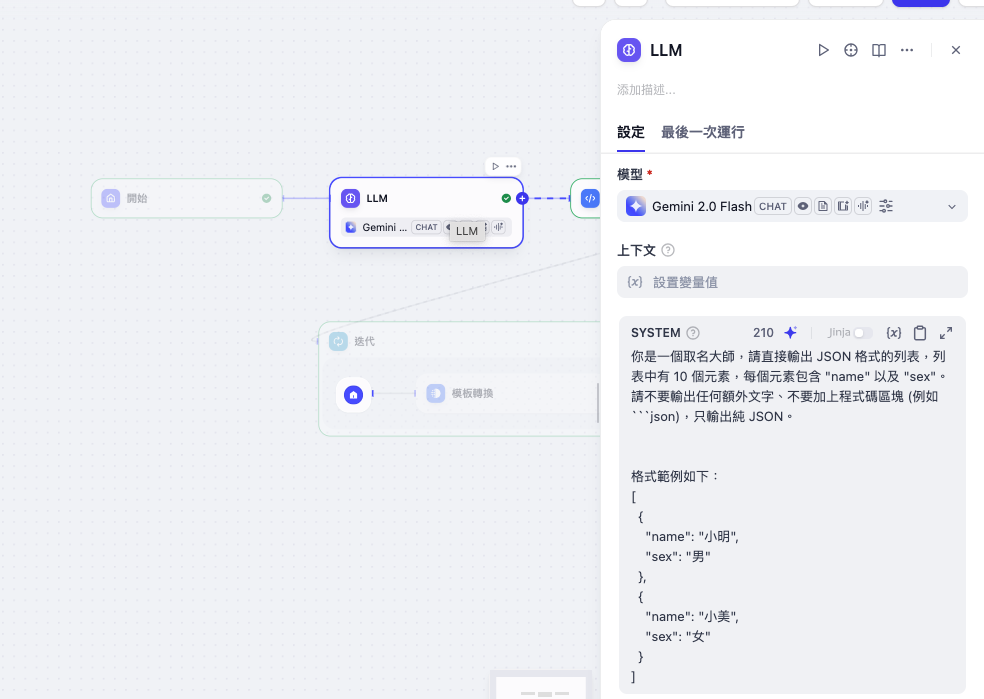Open the panel's three-dot more menu
Viewport: 984px width, 699px height.
[x=907, y=50]
